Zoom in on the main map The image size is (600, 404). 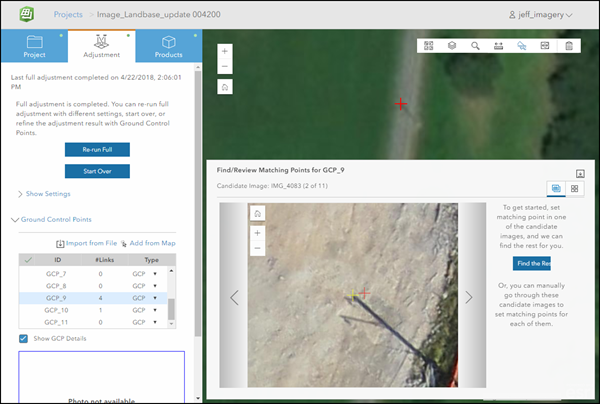224,51
